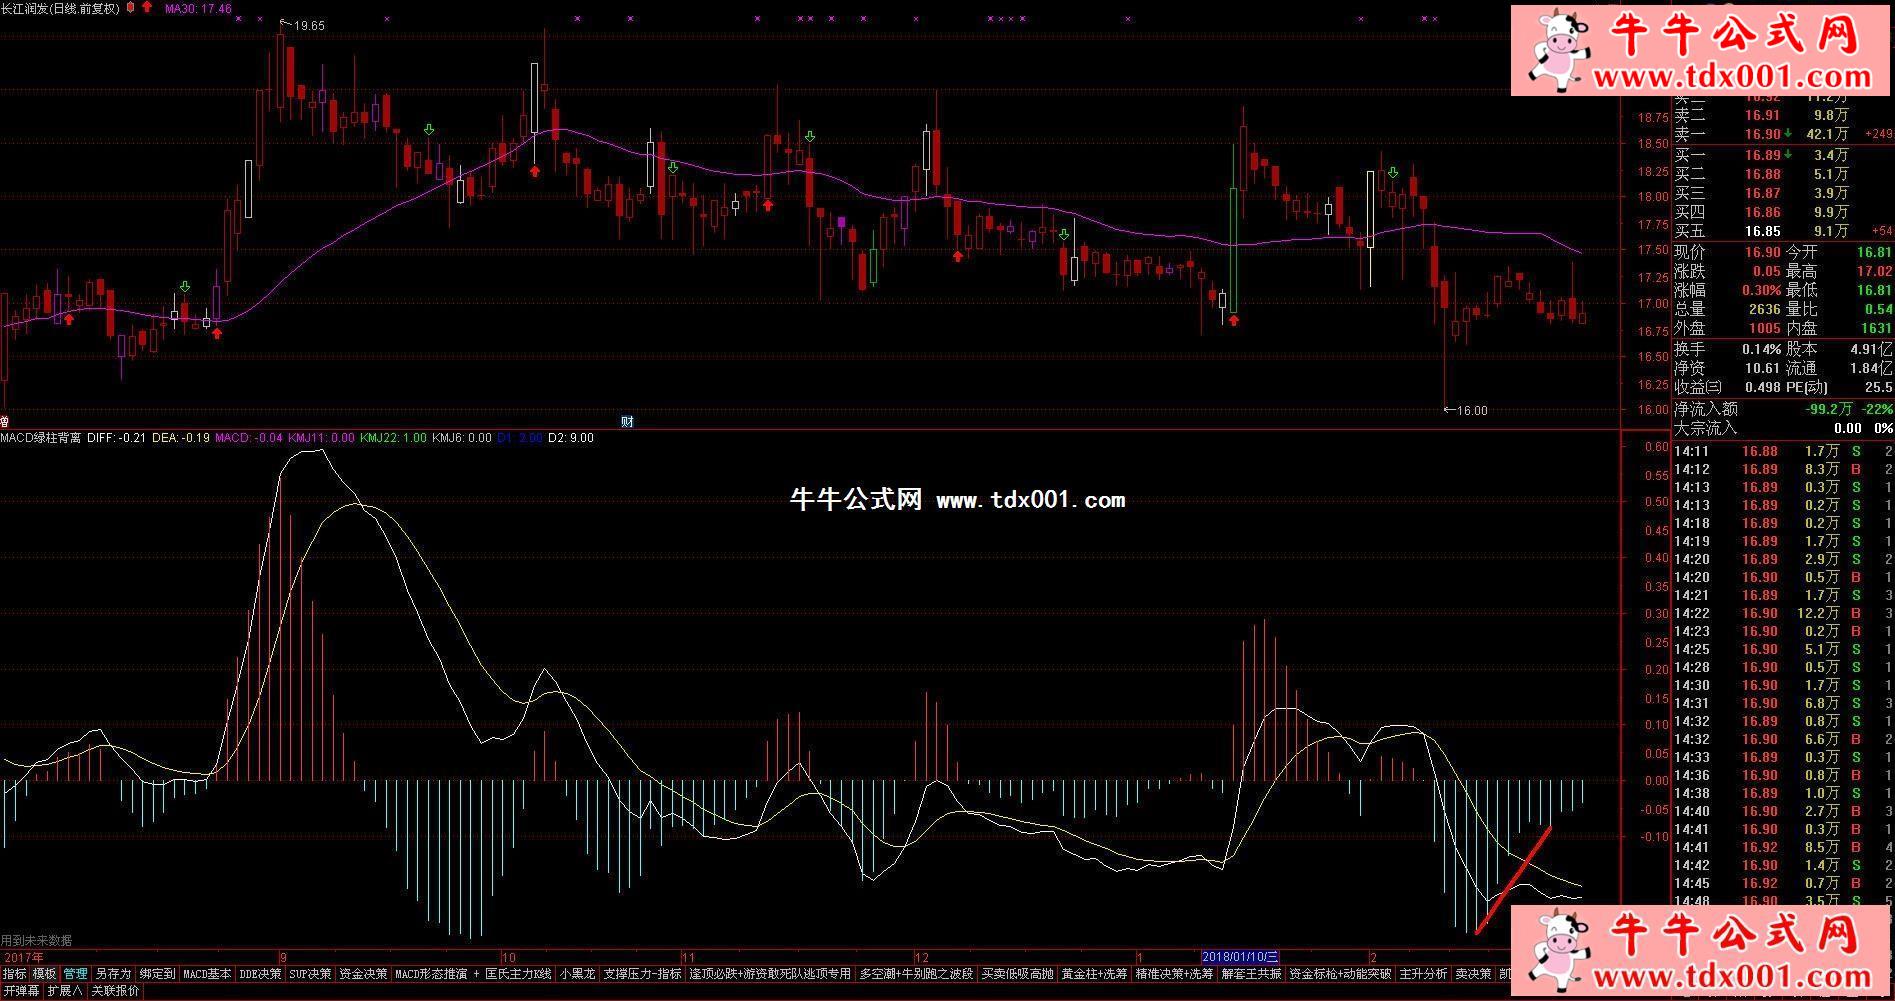Click the 买二 16.88 order book row
The width and height of the screenshot is (1895, 1001).
click(1783, 174)
